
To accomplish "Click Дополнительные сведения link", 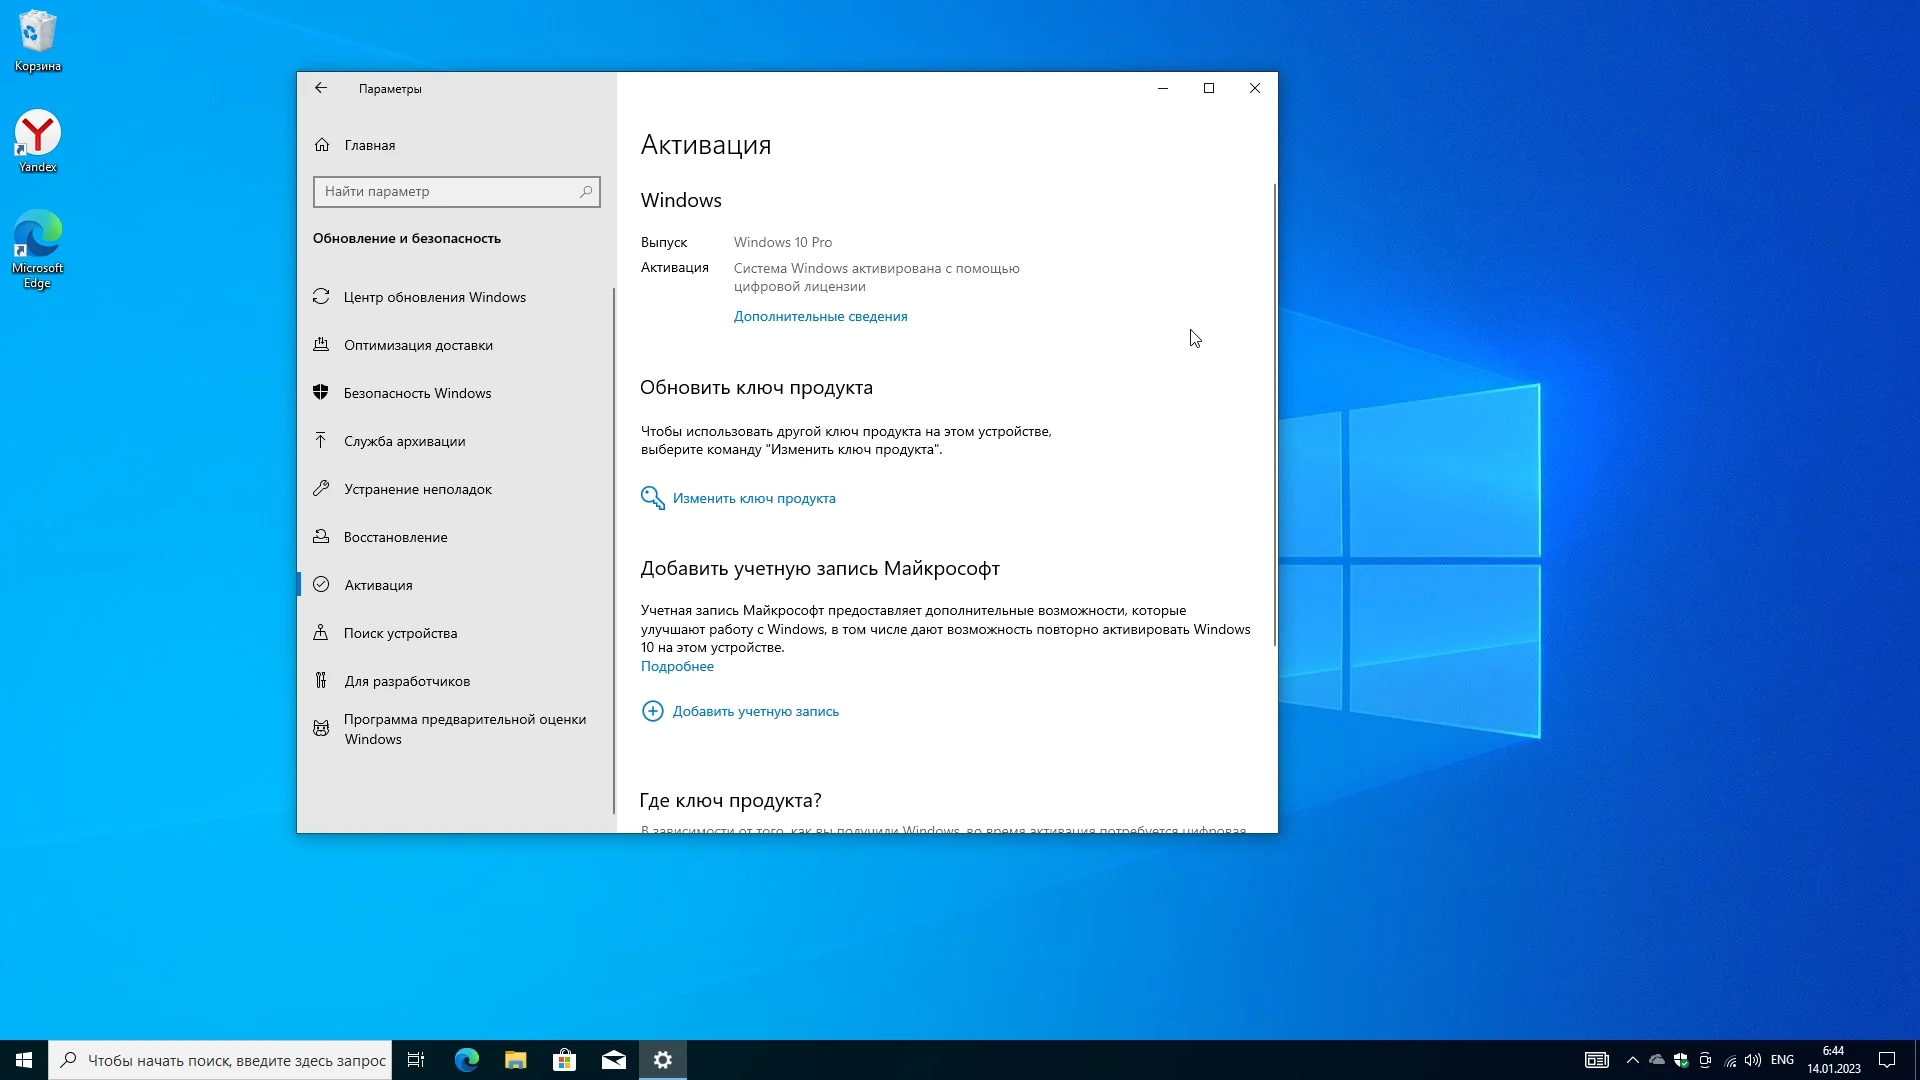I will [820, 316].
